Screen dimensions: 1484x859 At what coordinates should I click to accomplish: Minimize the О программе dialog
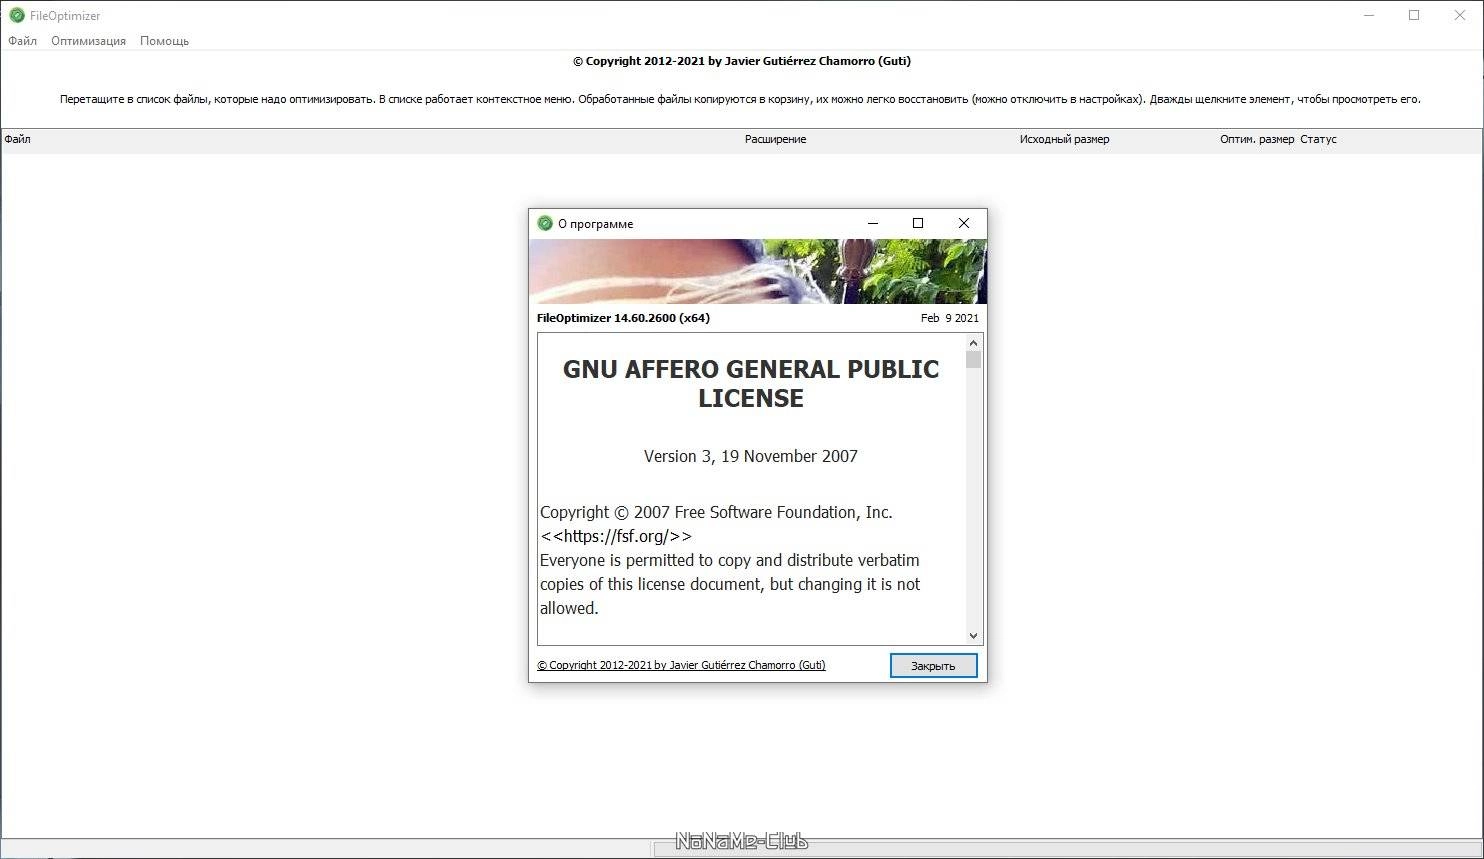872,223
